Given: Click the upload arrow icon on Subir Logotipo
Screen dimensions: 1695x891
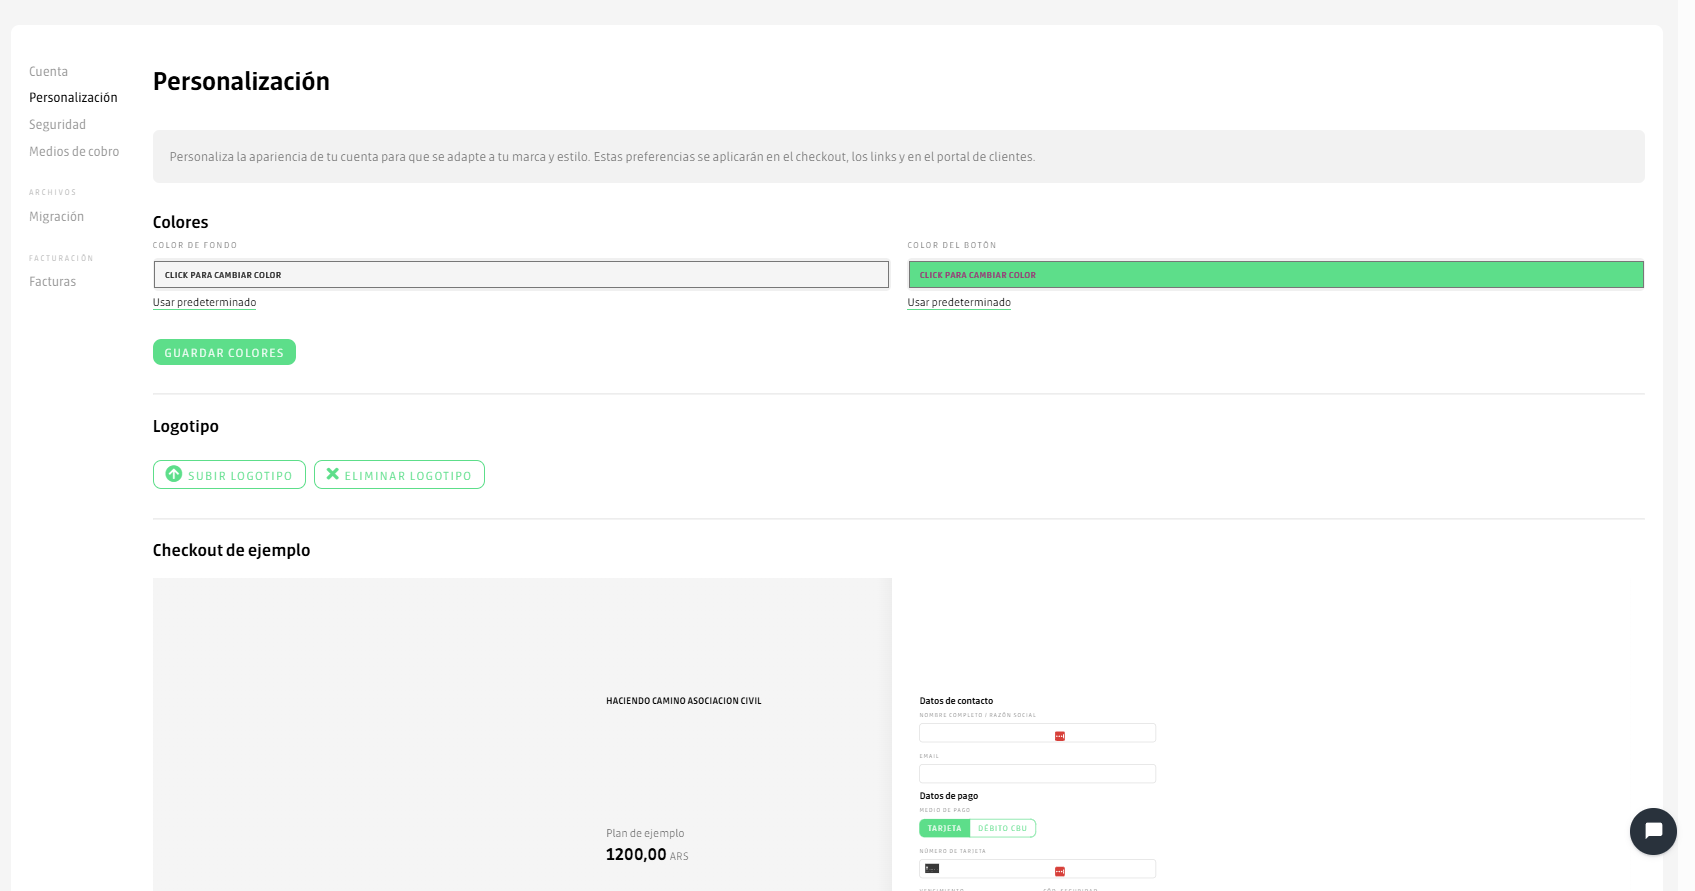Looking at the screenshot, I should pos(174,474).
